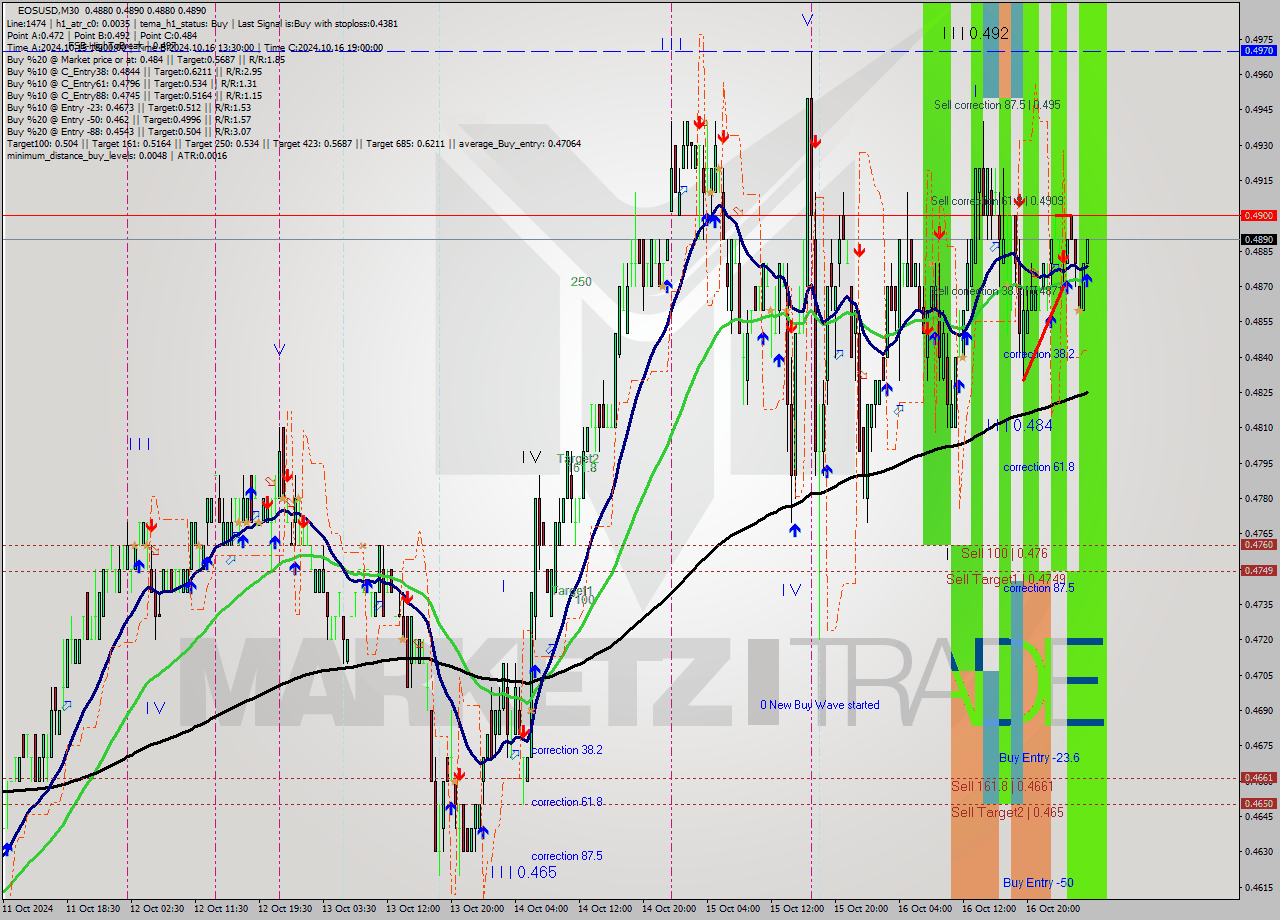Click the 'Sell Target1 | 0.4749' label
This screenshot has width=1280, height=920.
click(1006, 579)
